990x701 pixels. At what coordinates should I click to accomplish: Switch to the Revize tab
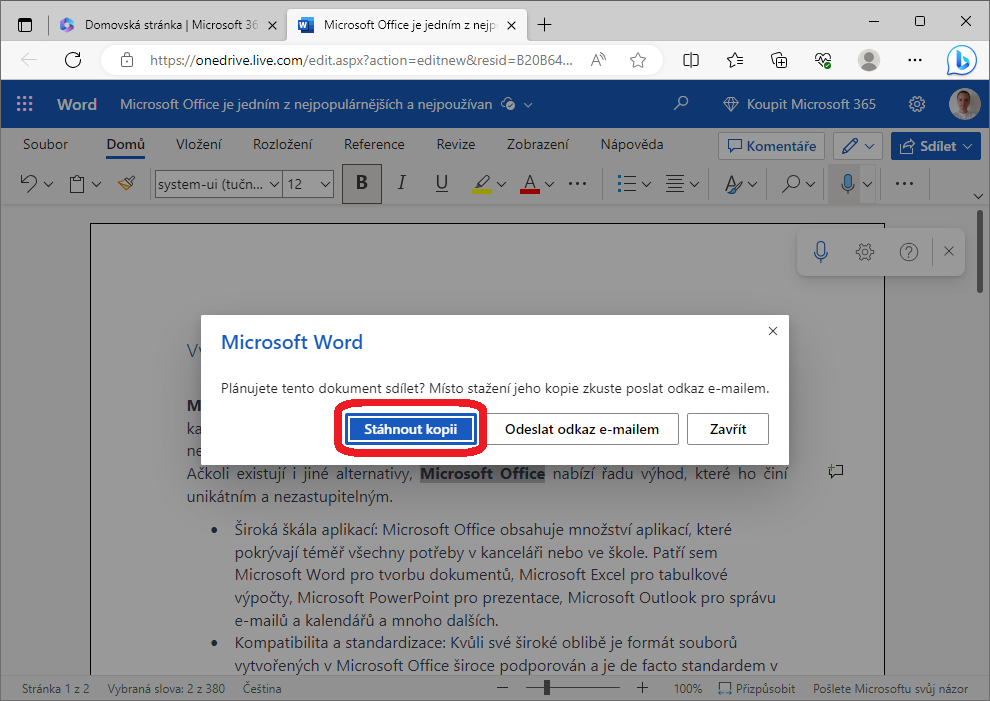(x=456, y=145)
